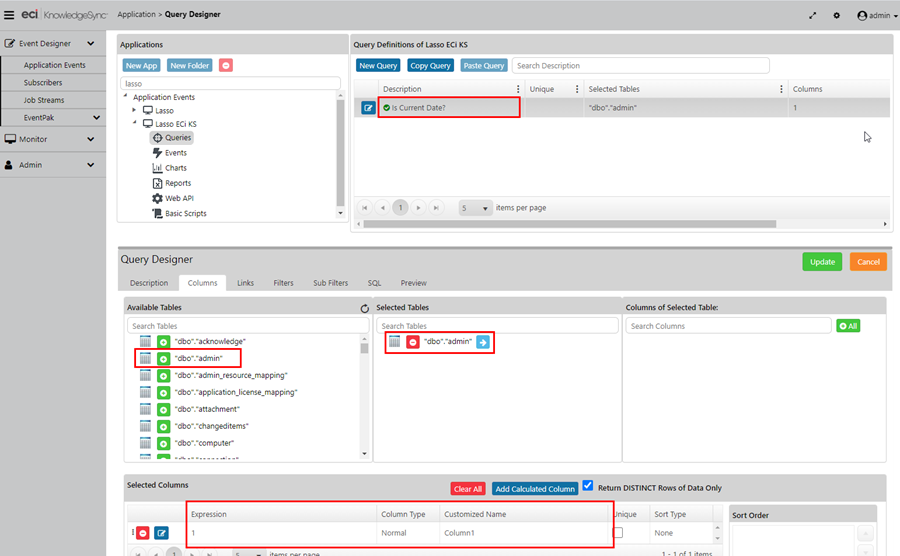Open Job Streams in sidebar
The width and height of the screenshot is (900, 556).
[44, 100]
